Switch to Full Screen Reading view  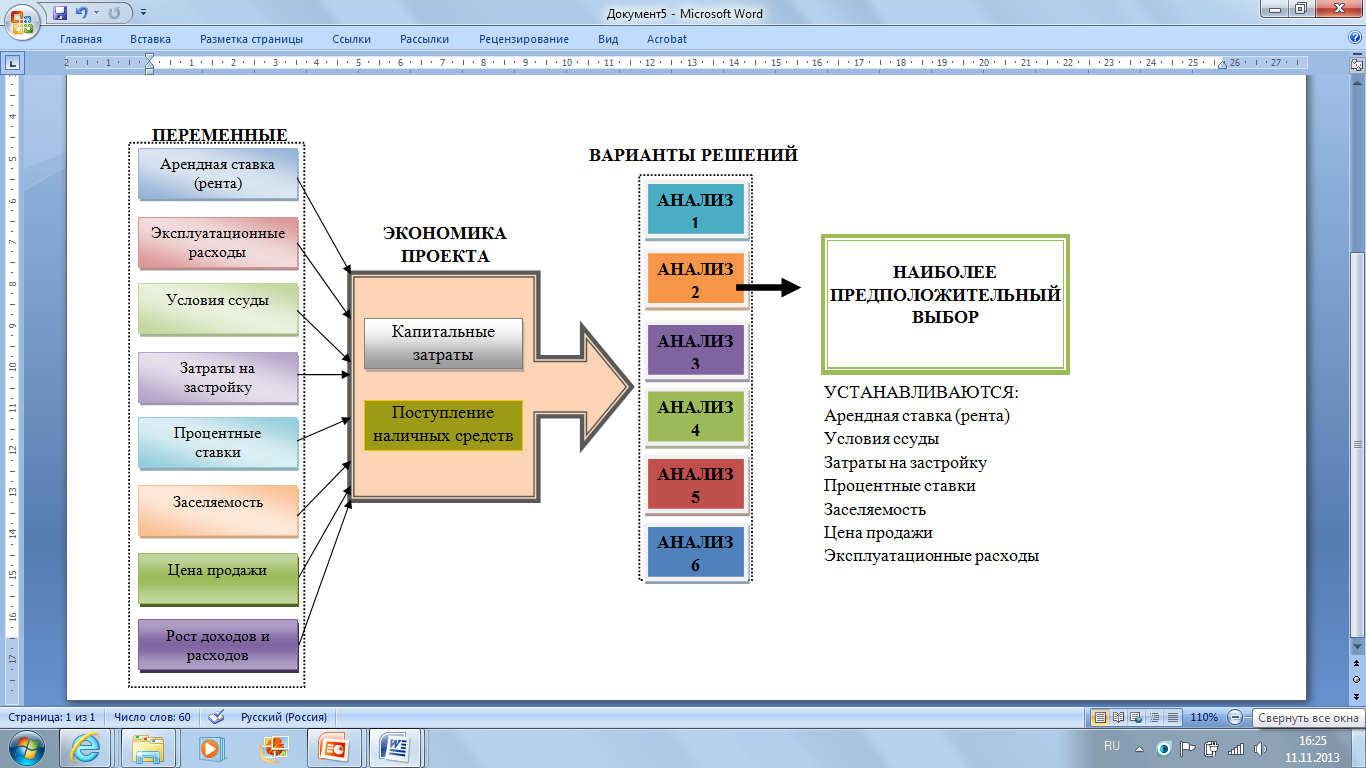(1119, 717)
